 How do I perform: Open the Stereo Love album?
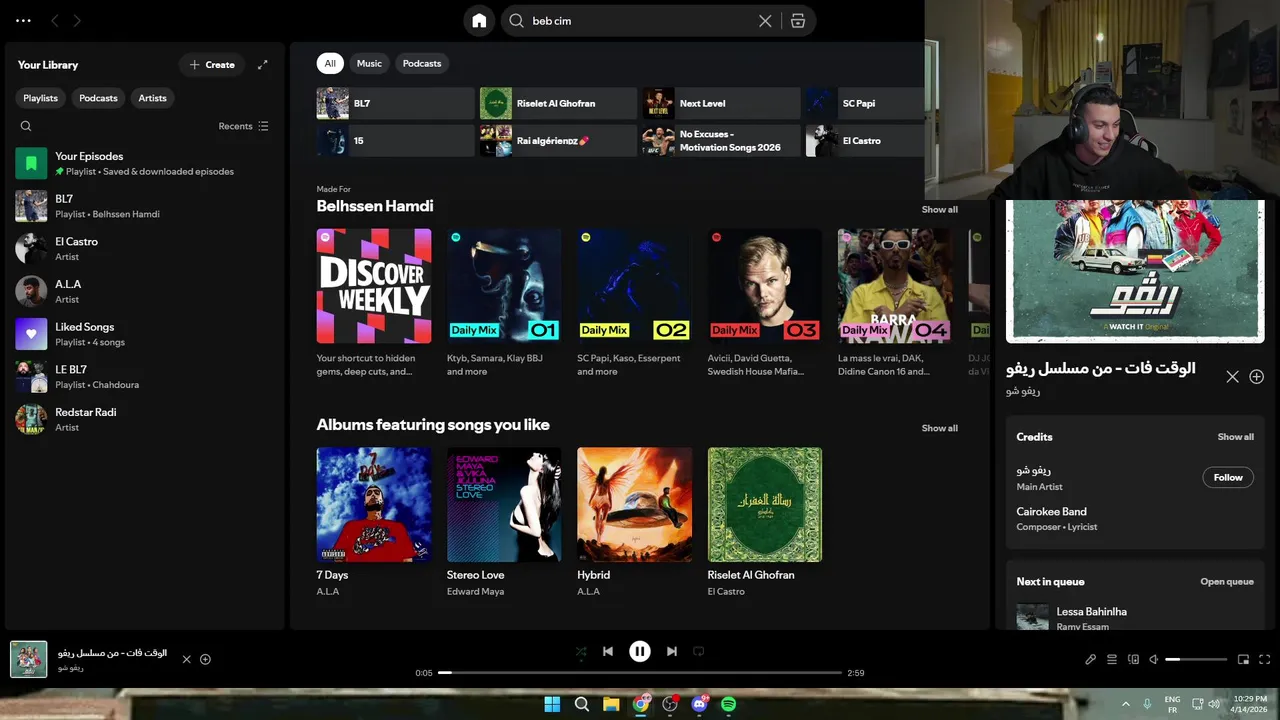pyautogui.click(x=504, y=522)
